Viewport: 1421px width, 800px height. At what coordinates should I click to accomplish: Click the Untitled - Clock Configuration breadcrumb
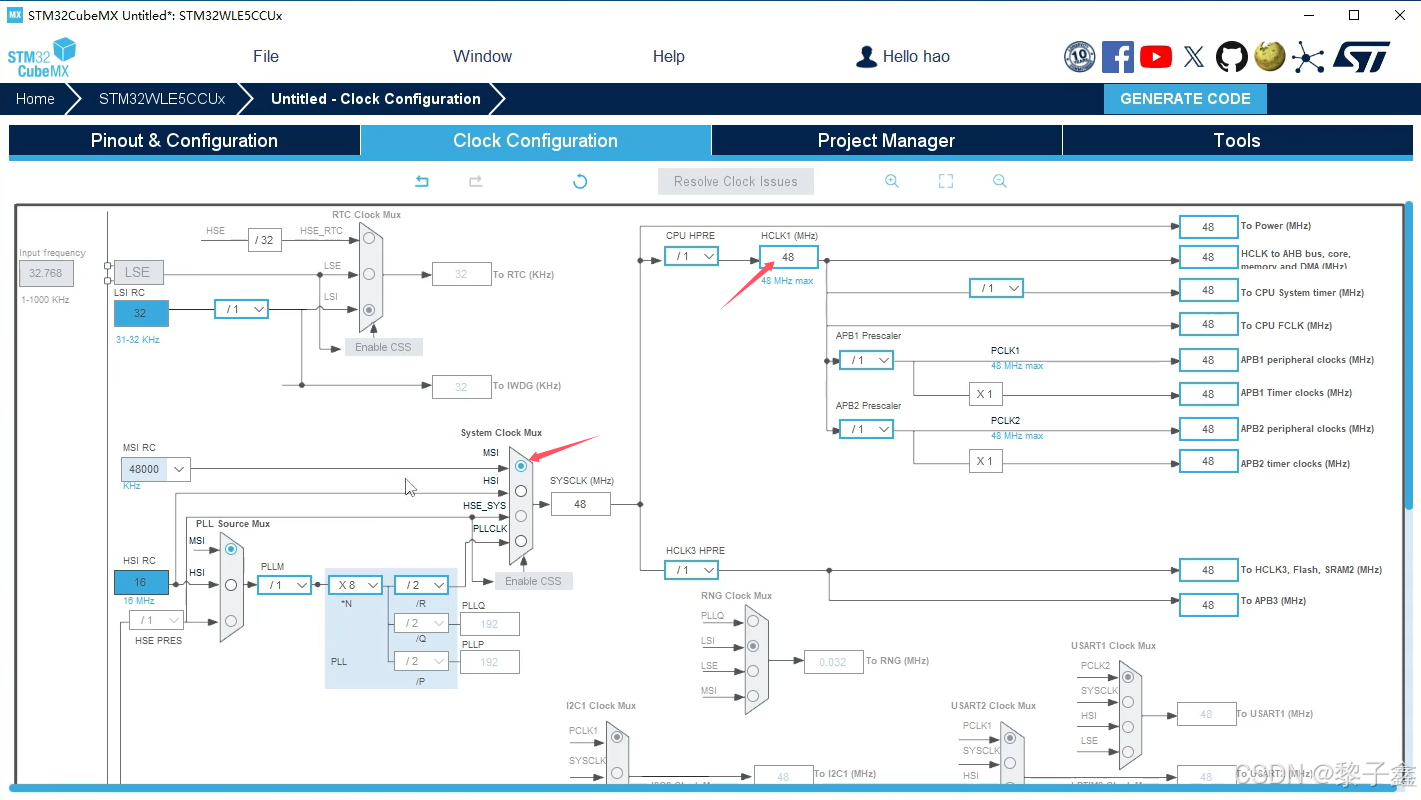(376, 99)
